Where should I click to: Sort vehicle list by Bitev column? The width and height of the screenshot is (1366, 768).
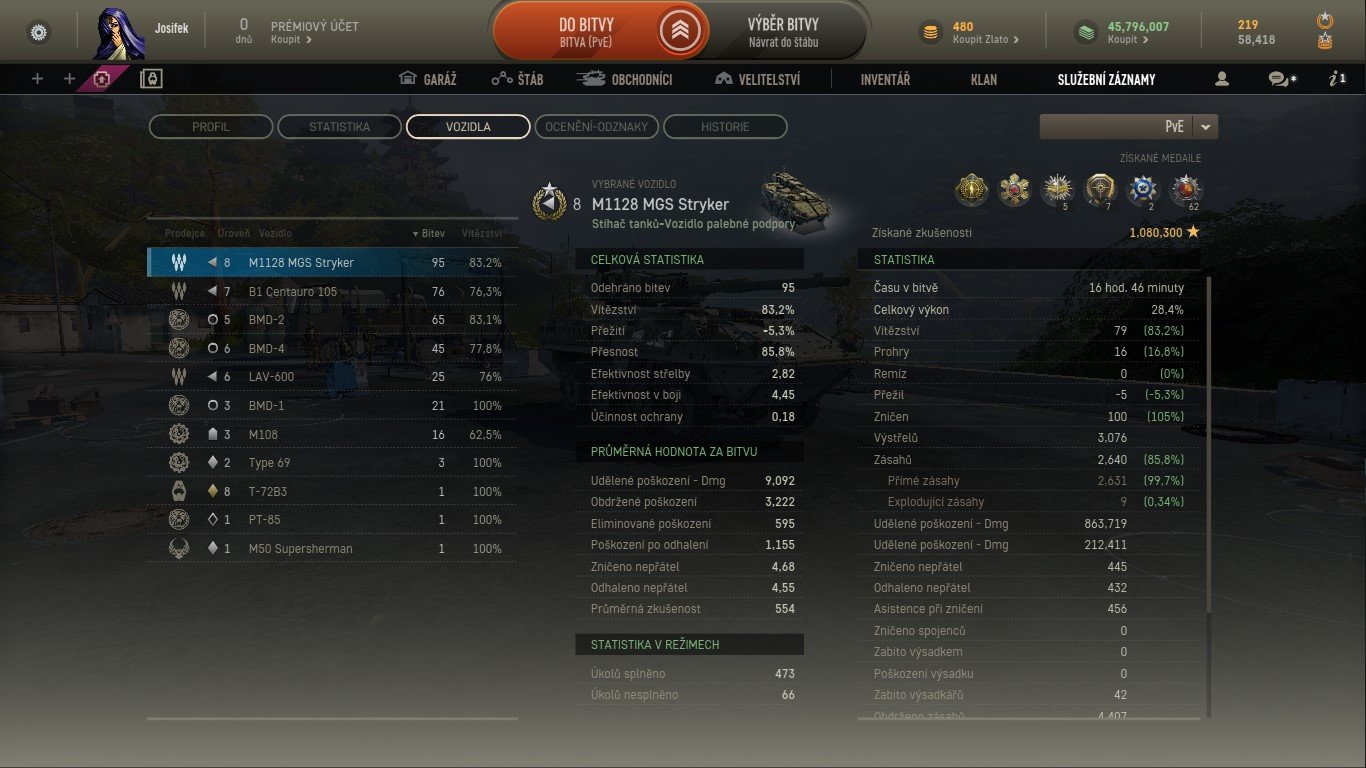click(x=429, y=233)
